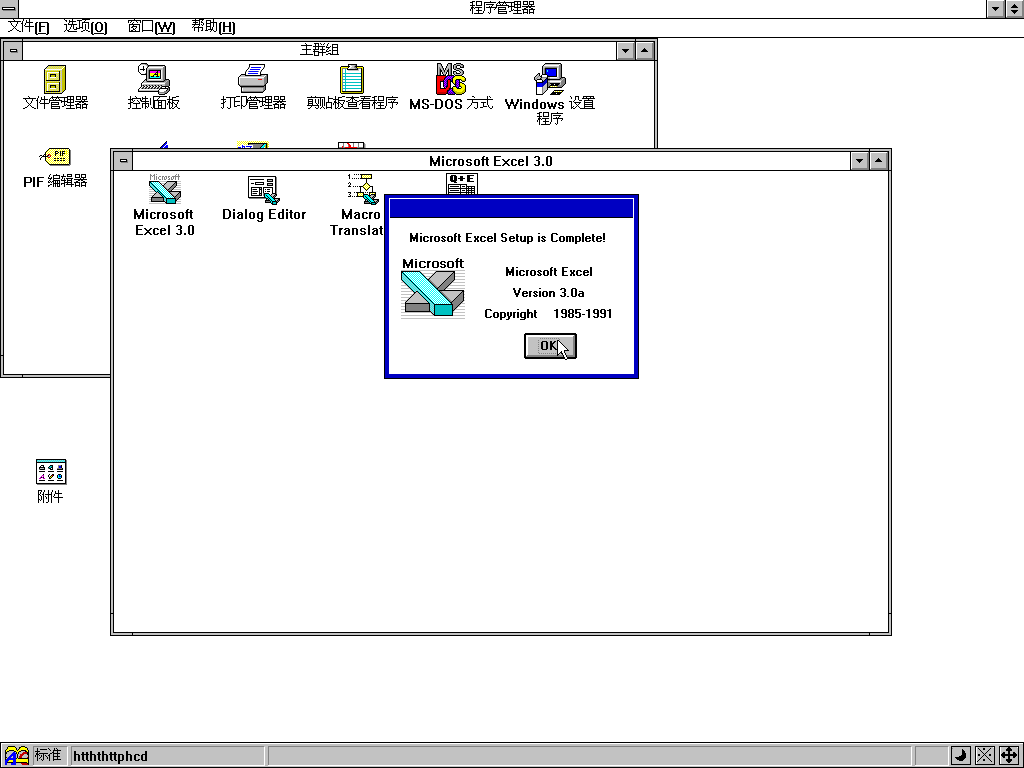Open the 选项(O) menu
The image size is (1024, 768).
[x=85, y=27]
